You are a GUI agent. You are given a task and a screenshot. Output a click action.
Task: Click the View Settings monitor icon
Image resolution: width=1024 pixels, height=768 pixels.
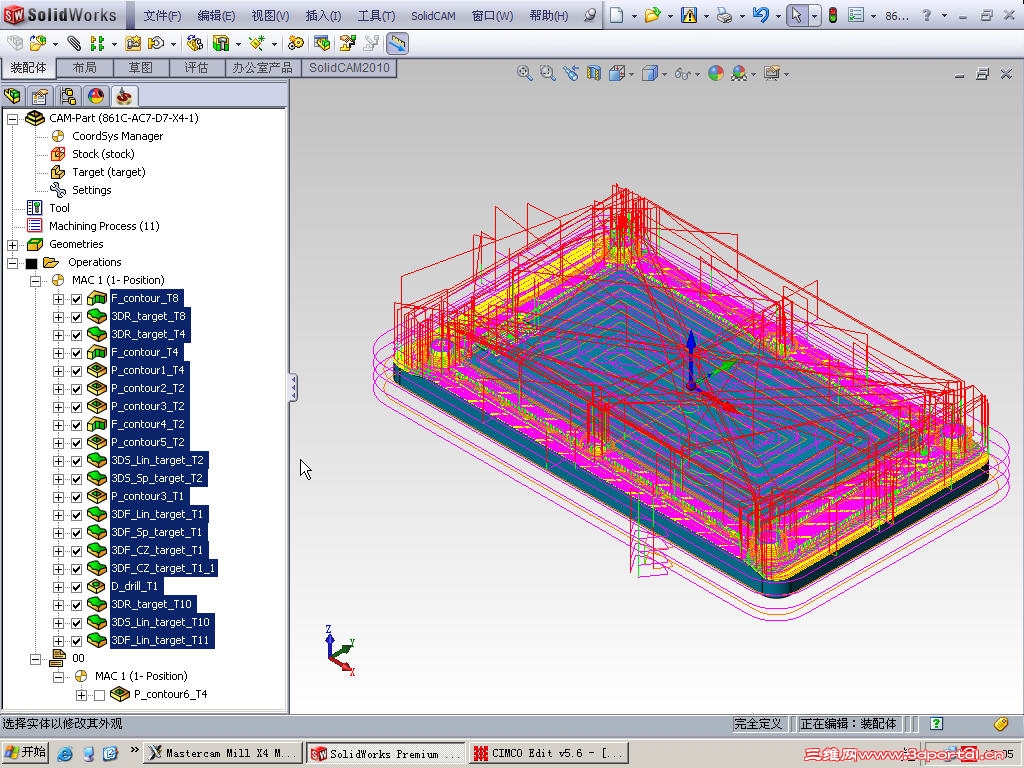click(x=772, y=73)
